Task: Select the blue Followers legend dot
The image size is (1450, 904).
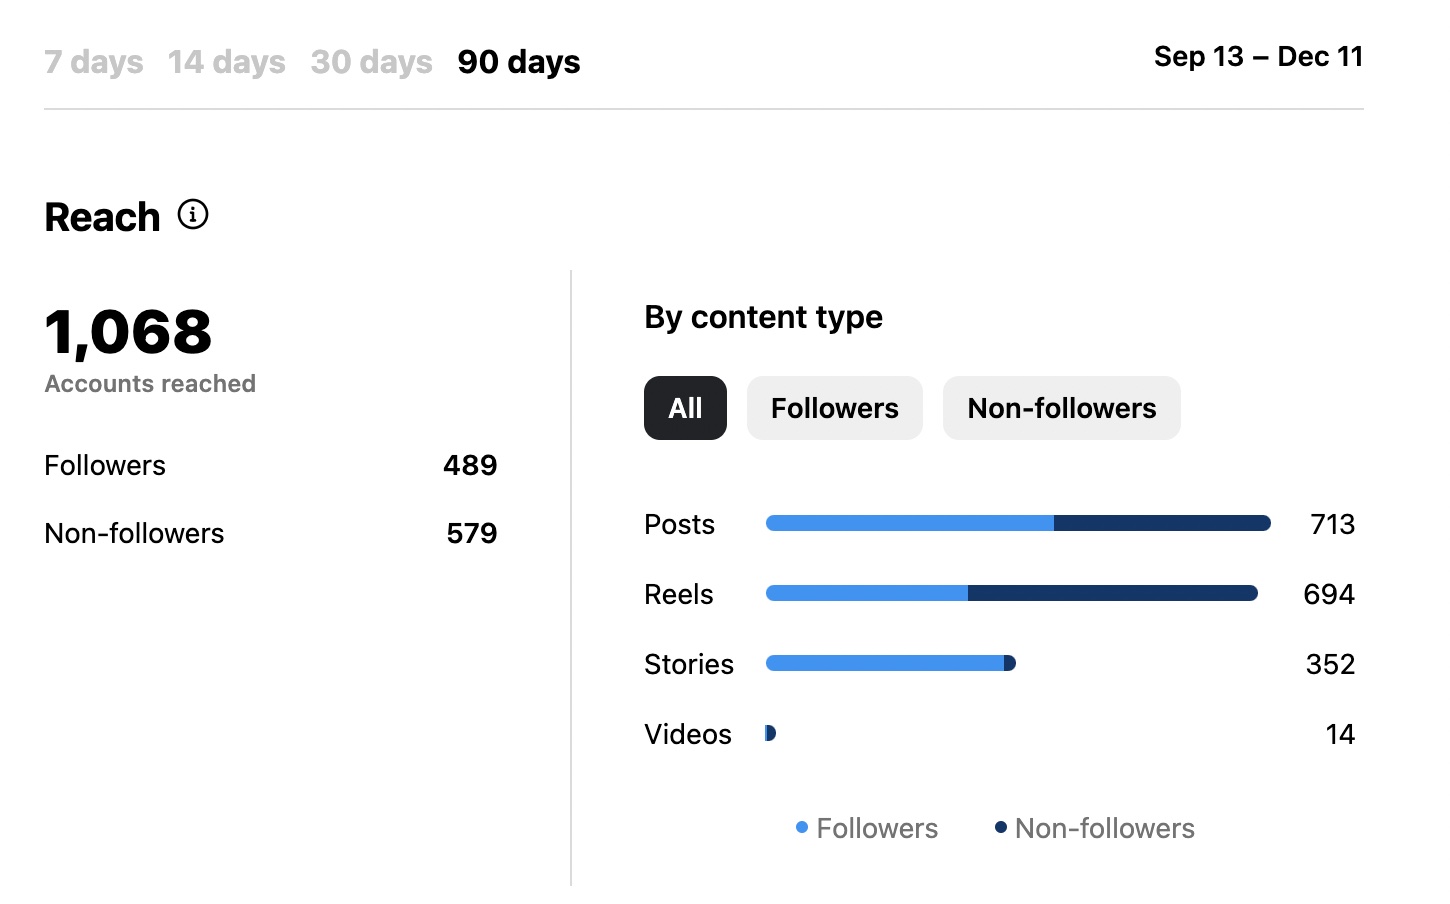Action: 800,827
